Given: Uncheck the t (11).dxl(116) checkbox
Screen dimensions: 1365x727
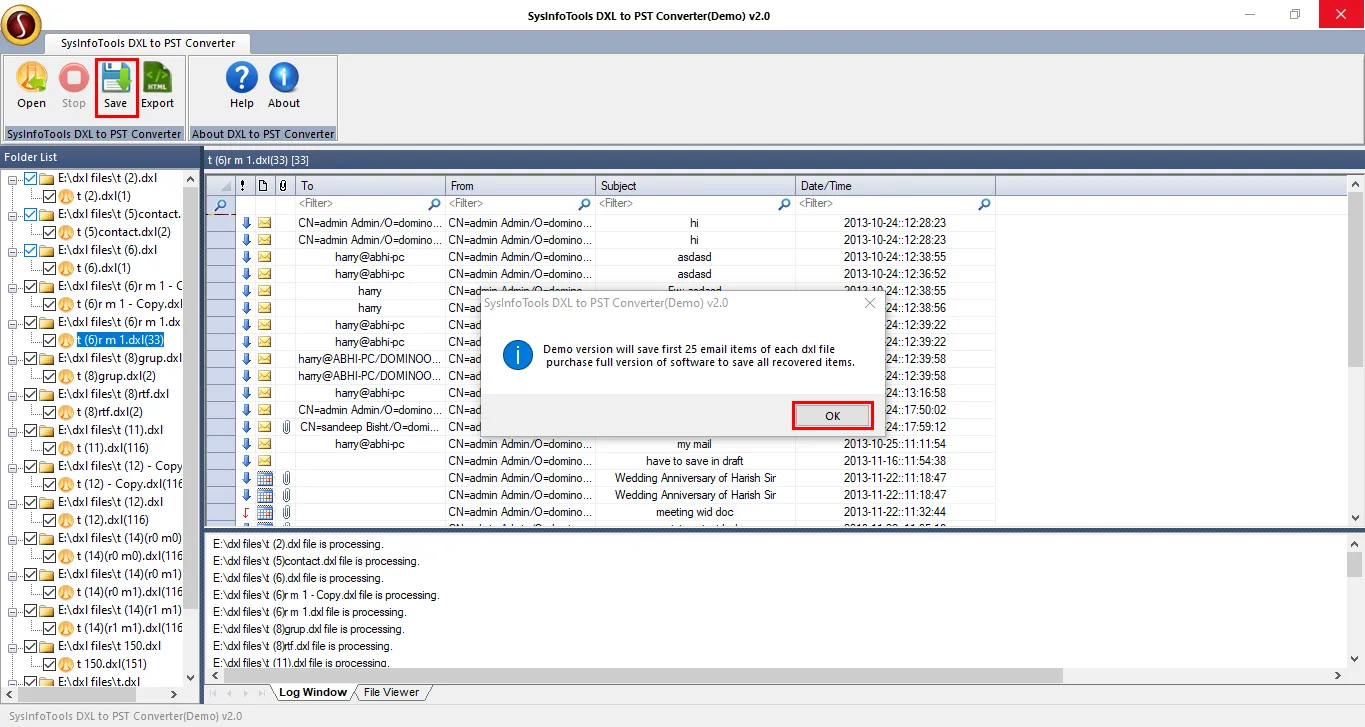Looking at the screenshot, I should (50, 448).
